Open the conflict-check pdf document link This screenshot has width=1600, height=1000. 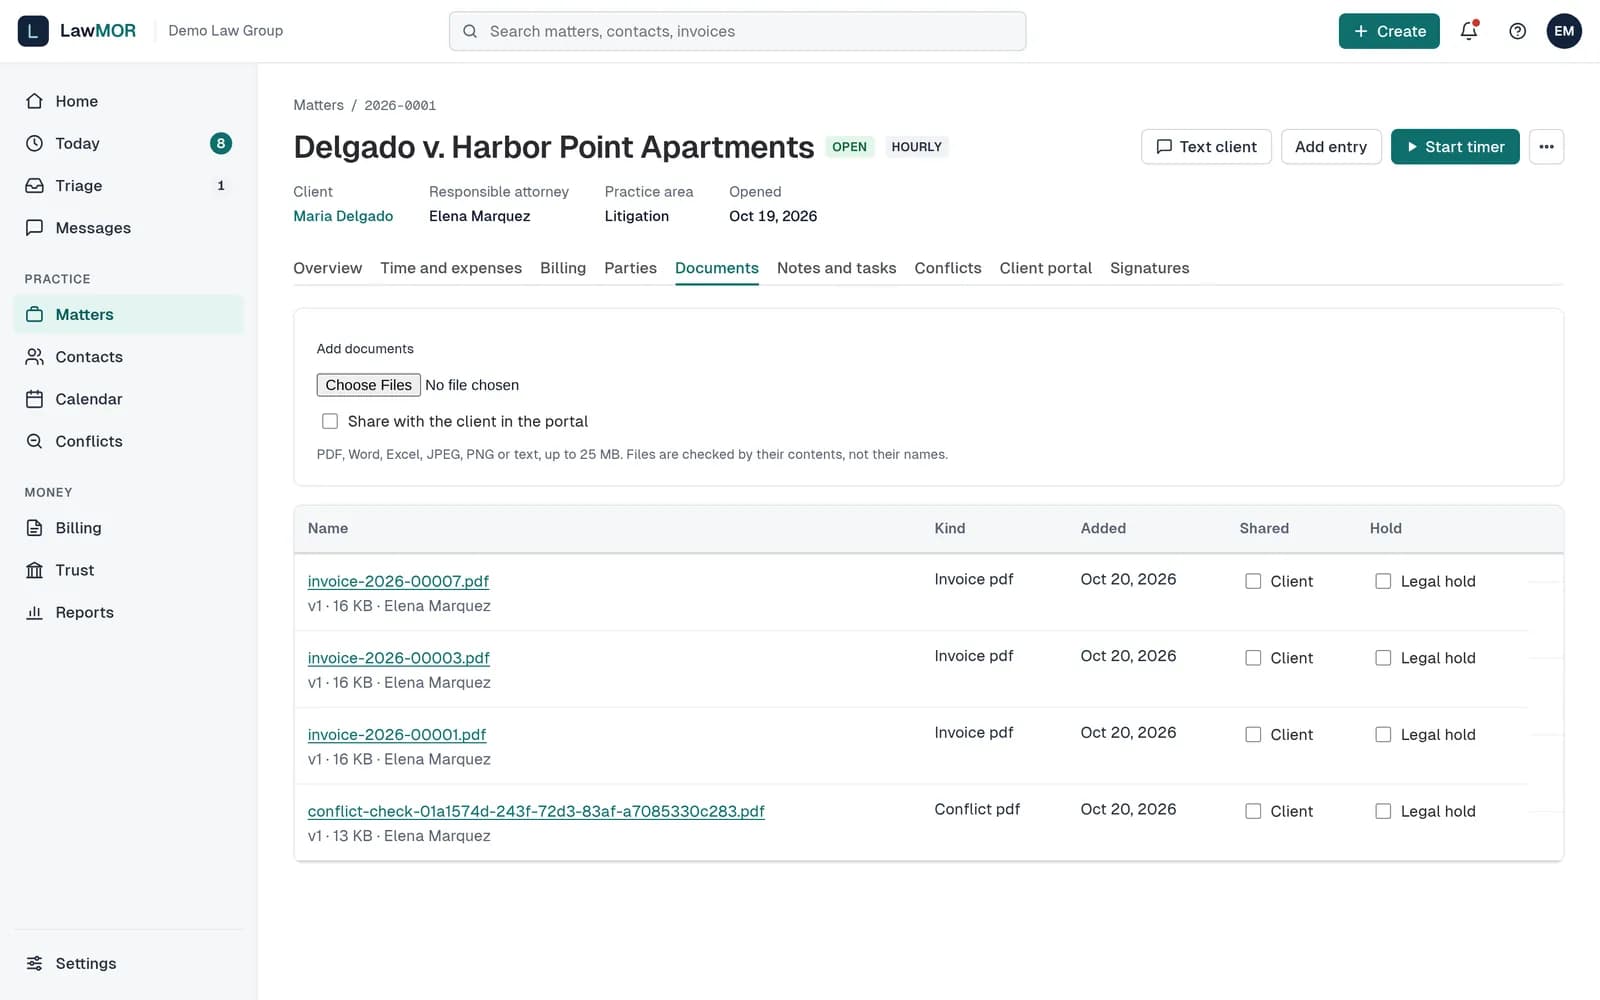[x=536, y=811]
